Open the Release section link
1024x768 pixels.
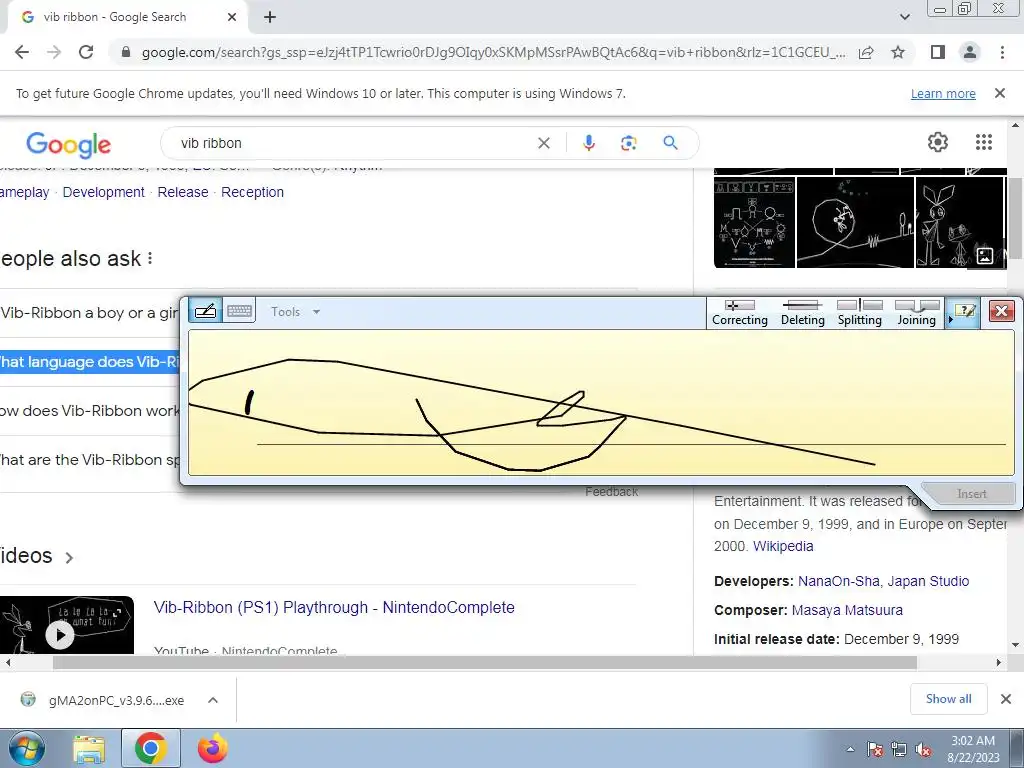coord(183,192)
